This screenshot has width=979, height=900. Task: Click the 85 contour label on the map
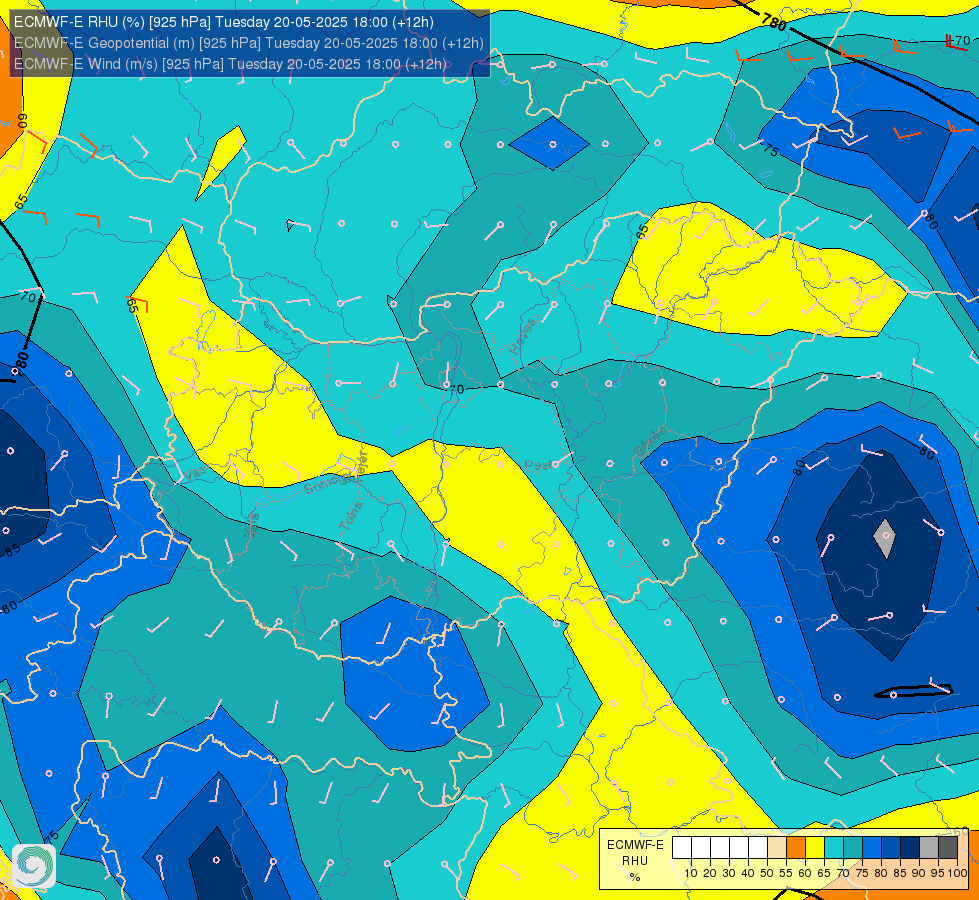[x=11, y=550]
